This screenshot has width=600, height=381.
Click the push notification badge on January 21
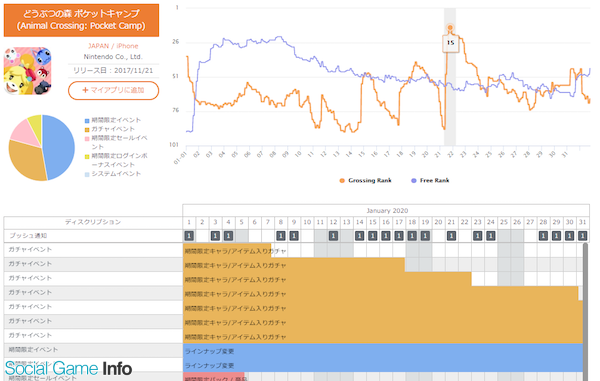(x=451, y=236)
